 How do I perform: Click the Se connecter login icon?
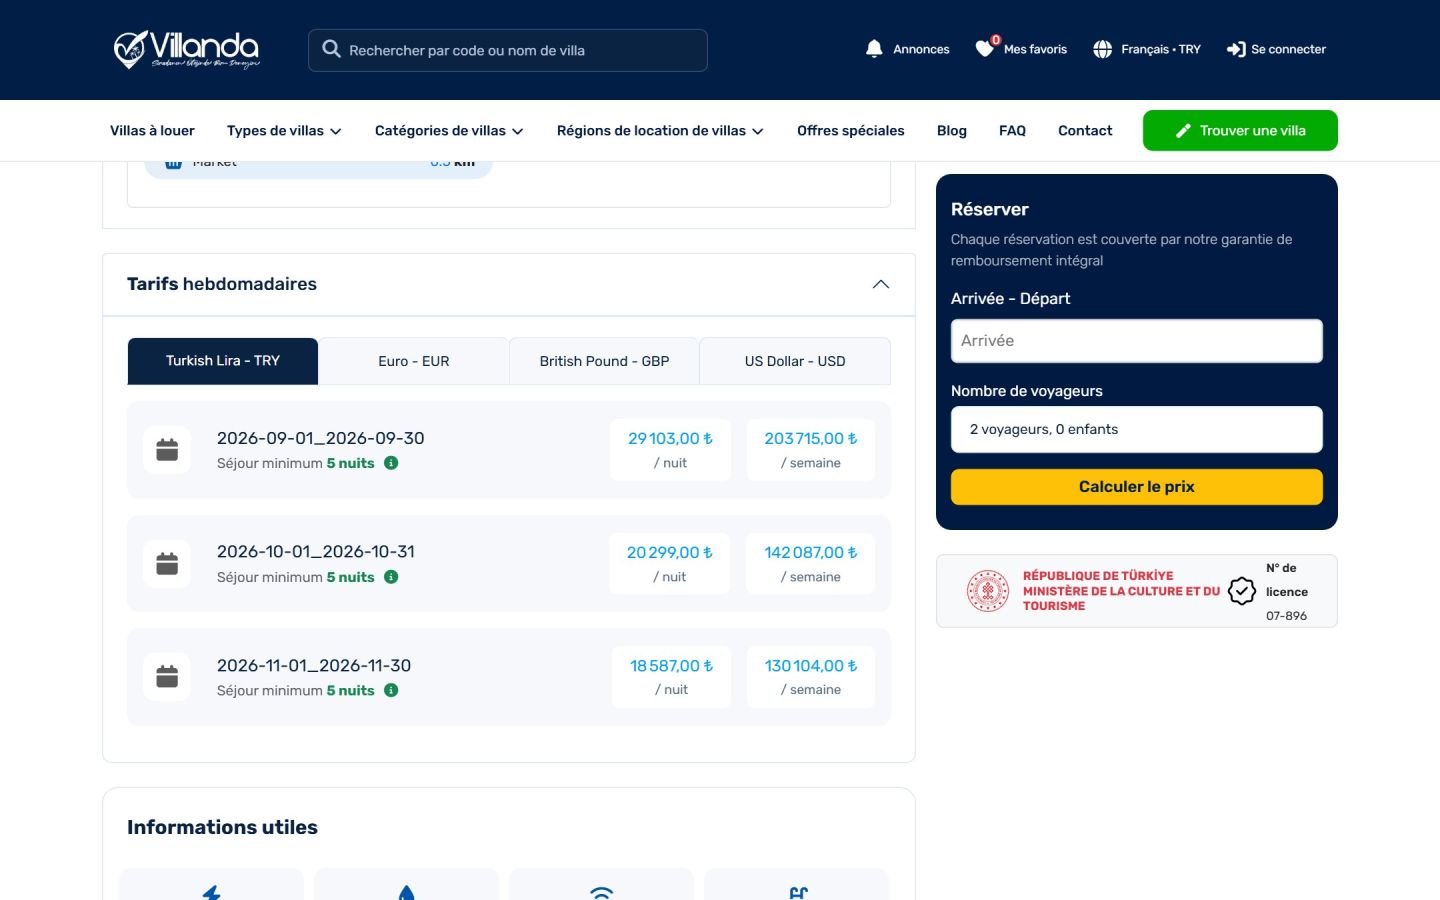[1236, 49]
